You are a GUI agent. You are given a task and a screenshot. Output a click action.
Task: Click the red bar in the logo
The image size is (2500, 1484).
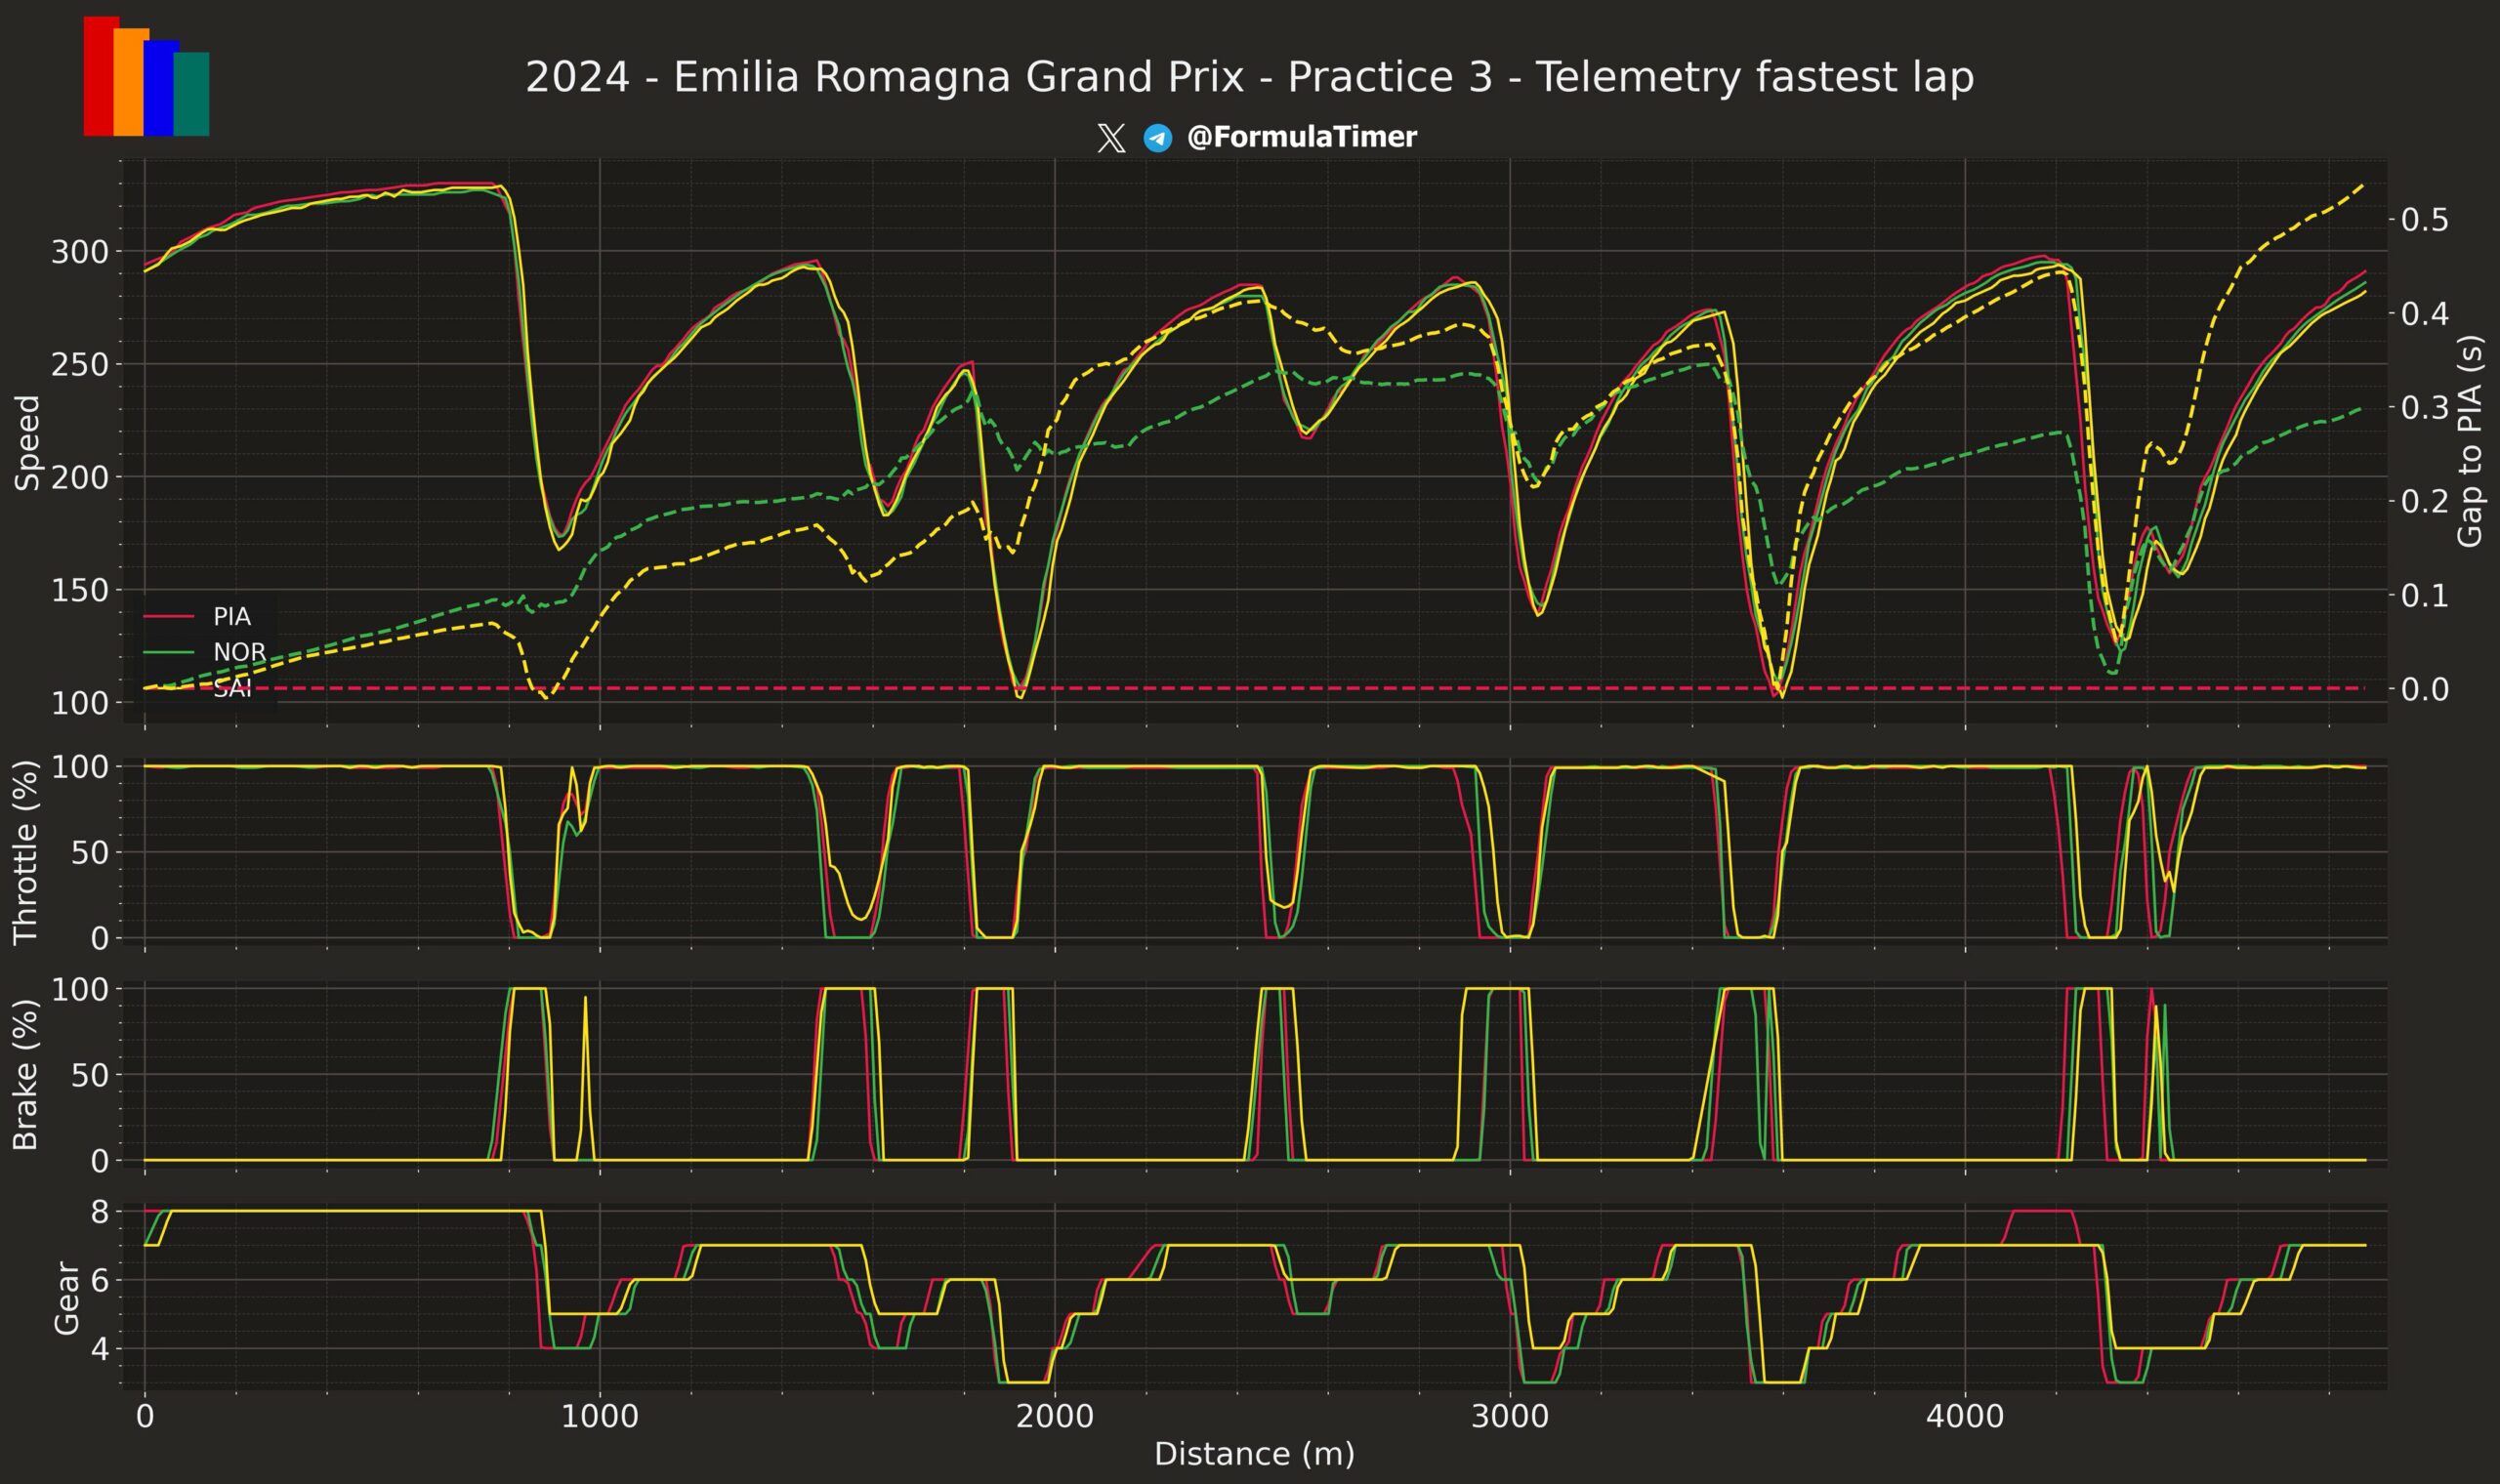pos(98,76)
